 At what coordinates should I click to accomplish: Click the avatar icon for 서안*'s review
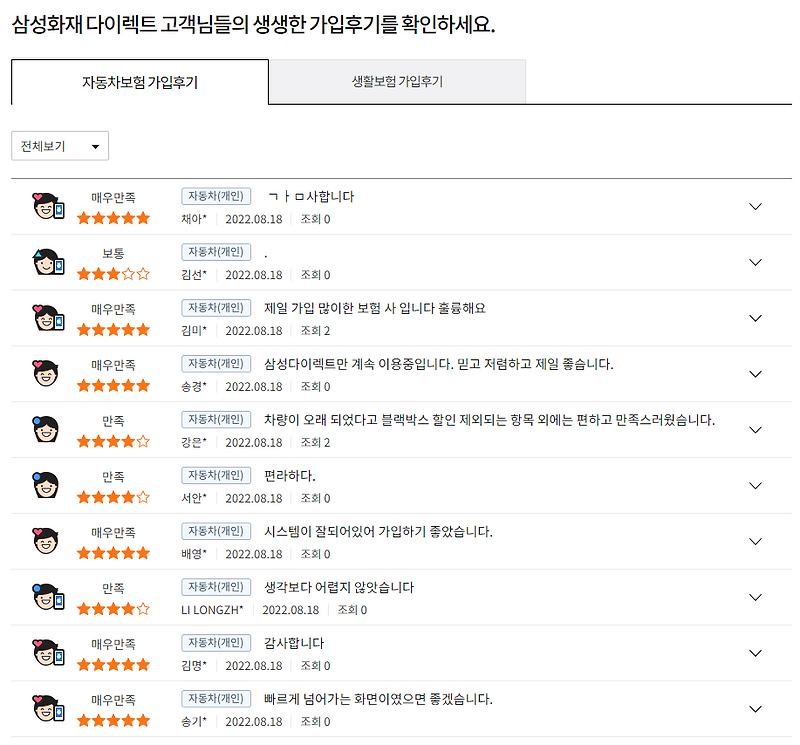coord(46,485)
